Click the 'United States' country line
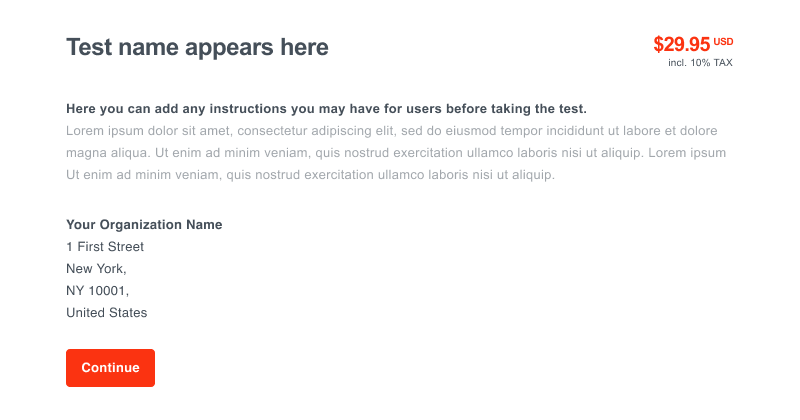 [106, 313]
